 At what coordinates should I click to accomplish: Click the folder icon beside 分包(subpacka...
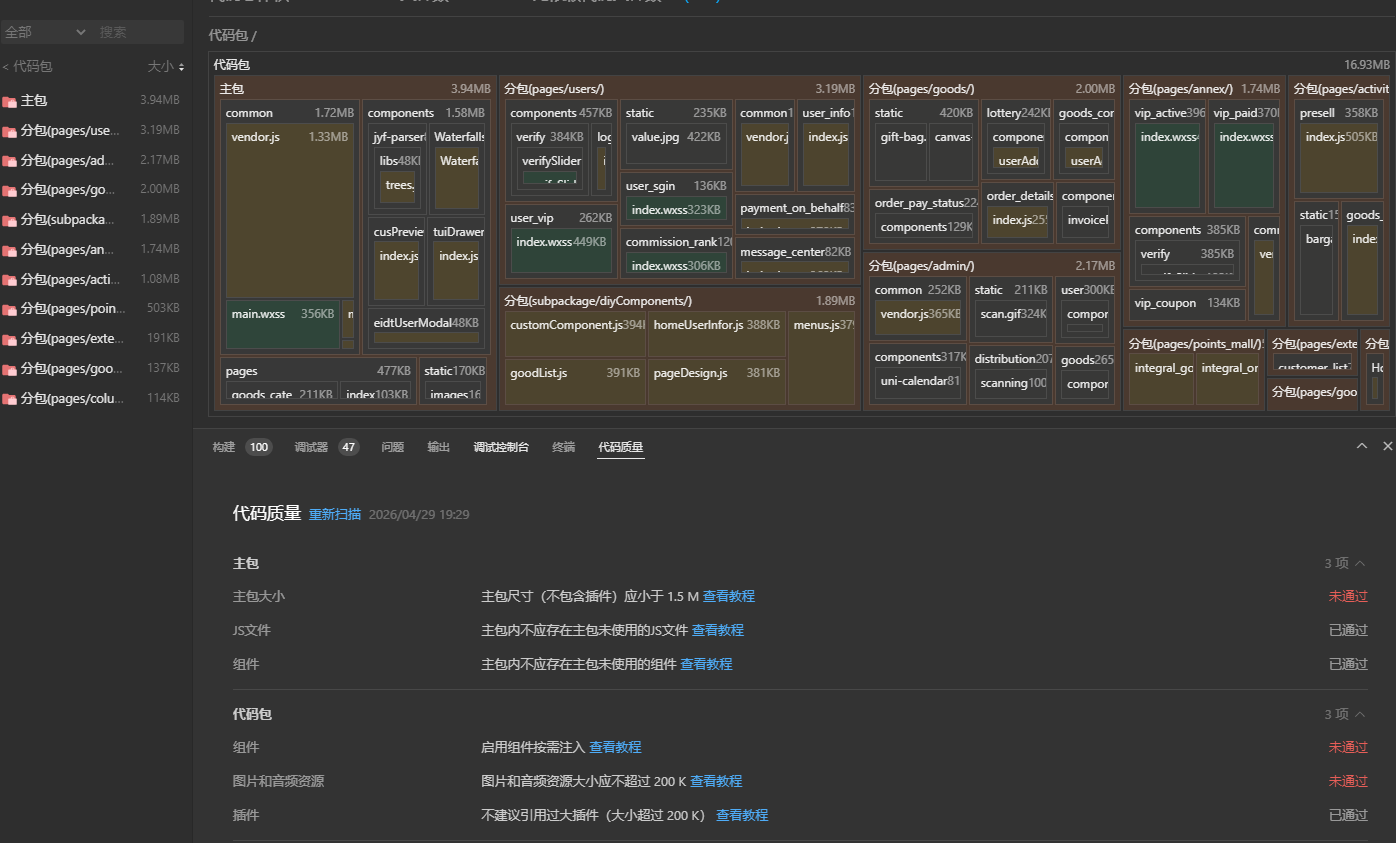pos(10,220)
